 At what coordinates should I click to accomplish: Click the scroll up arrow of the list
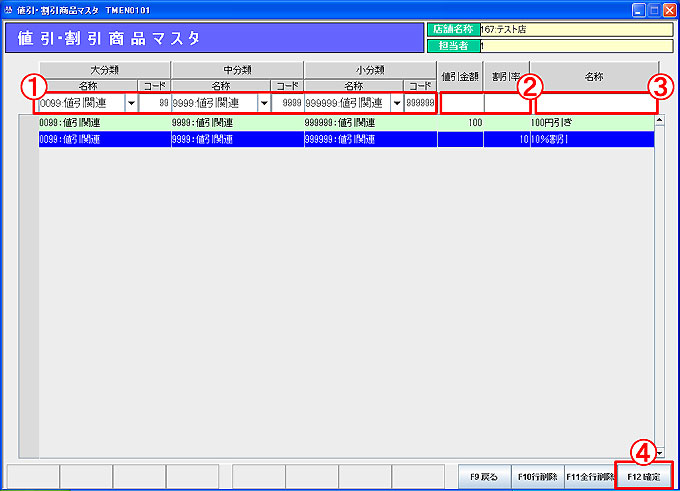point(659,121)
